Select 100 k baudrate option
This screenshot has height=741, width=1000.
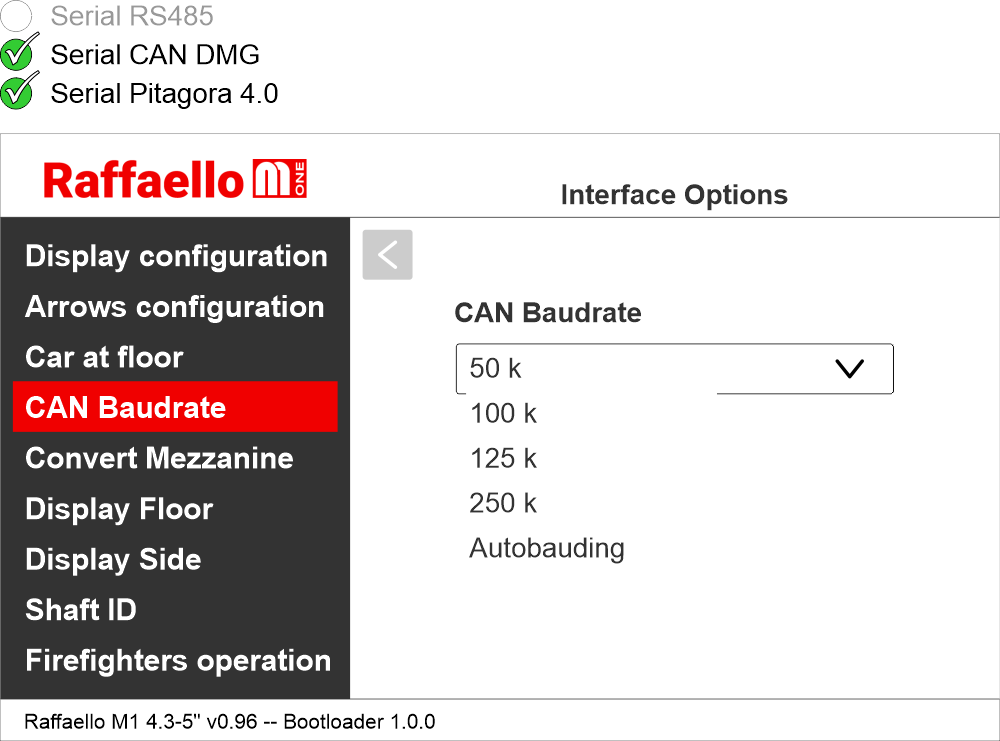(503, 413)
